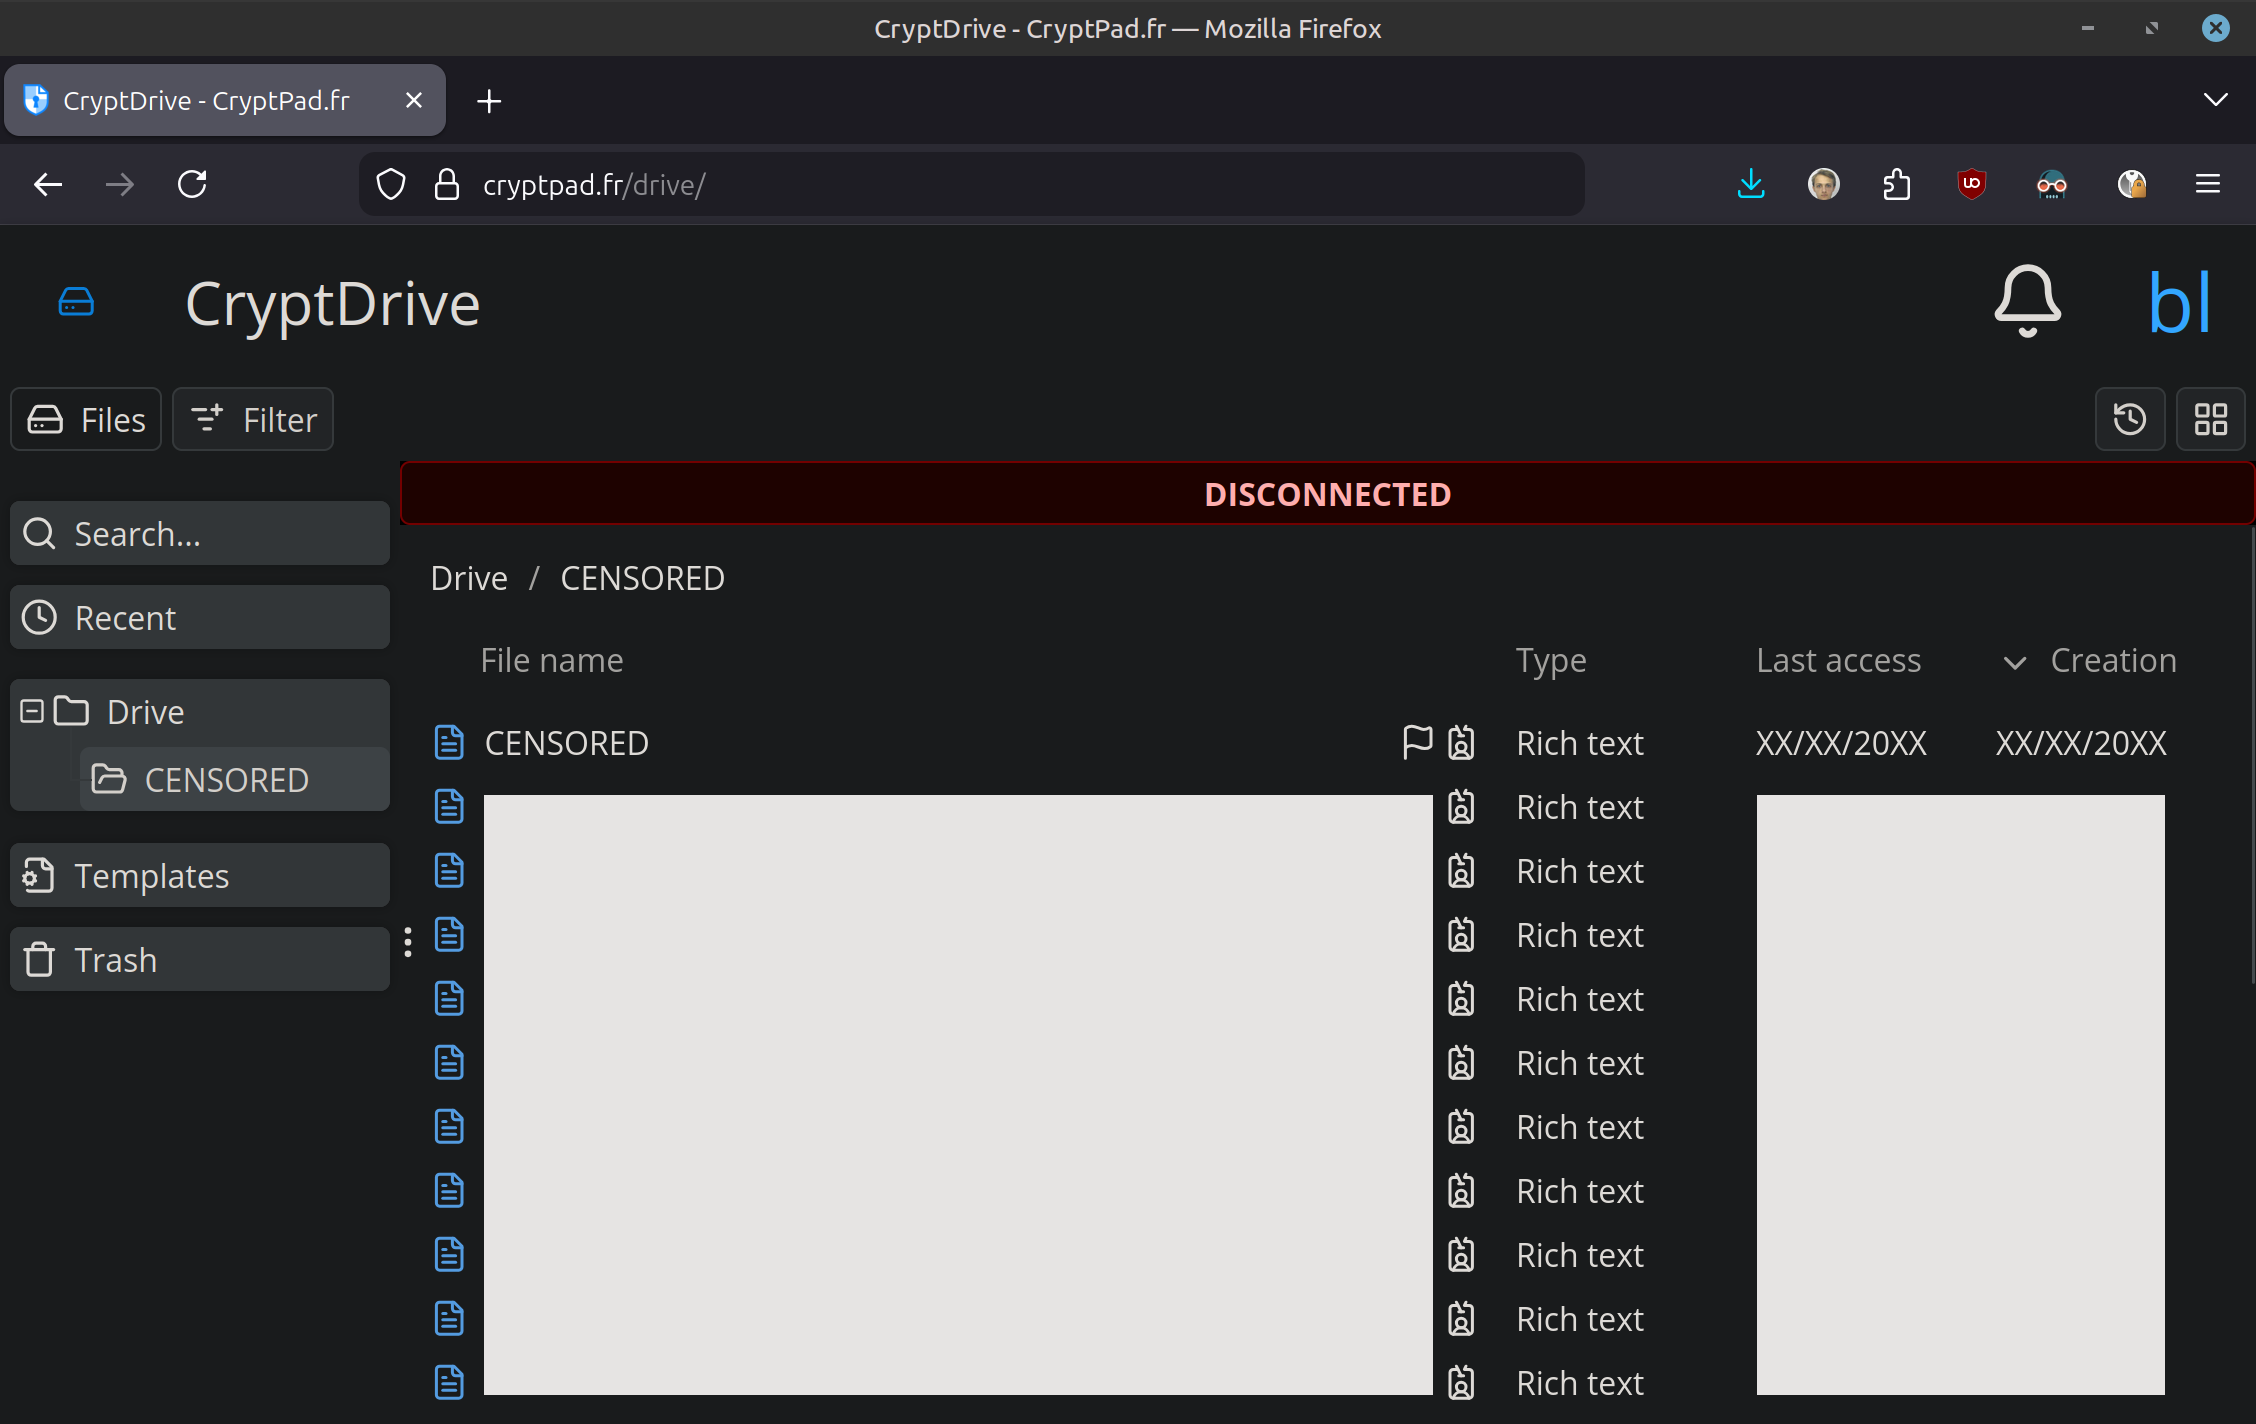The width and height of the screenshot is (2256, 1424).
Task: Click the owner badge icon on the first file
Action: [x=1461, y=742]
